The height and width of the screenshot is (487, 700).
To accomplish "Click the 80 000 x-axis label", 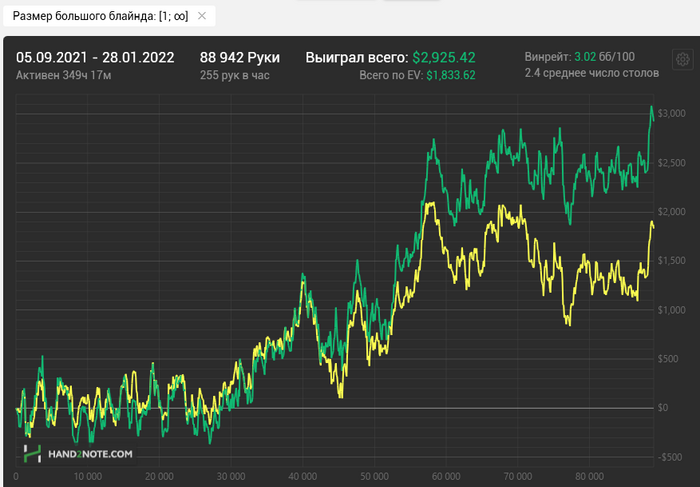I will click(x=589, y=476).
